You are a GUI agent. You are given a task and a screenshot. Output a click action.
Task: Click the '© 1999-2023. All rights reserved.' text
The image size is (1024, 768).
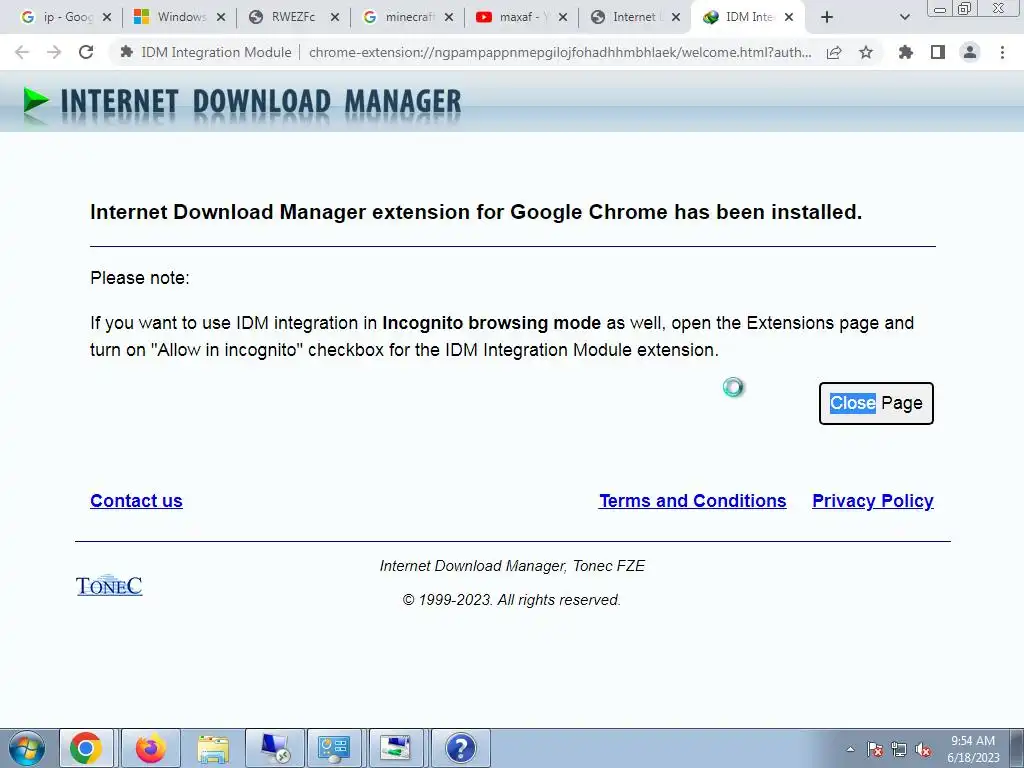click(511, 600)
